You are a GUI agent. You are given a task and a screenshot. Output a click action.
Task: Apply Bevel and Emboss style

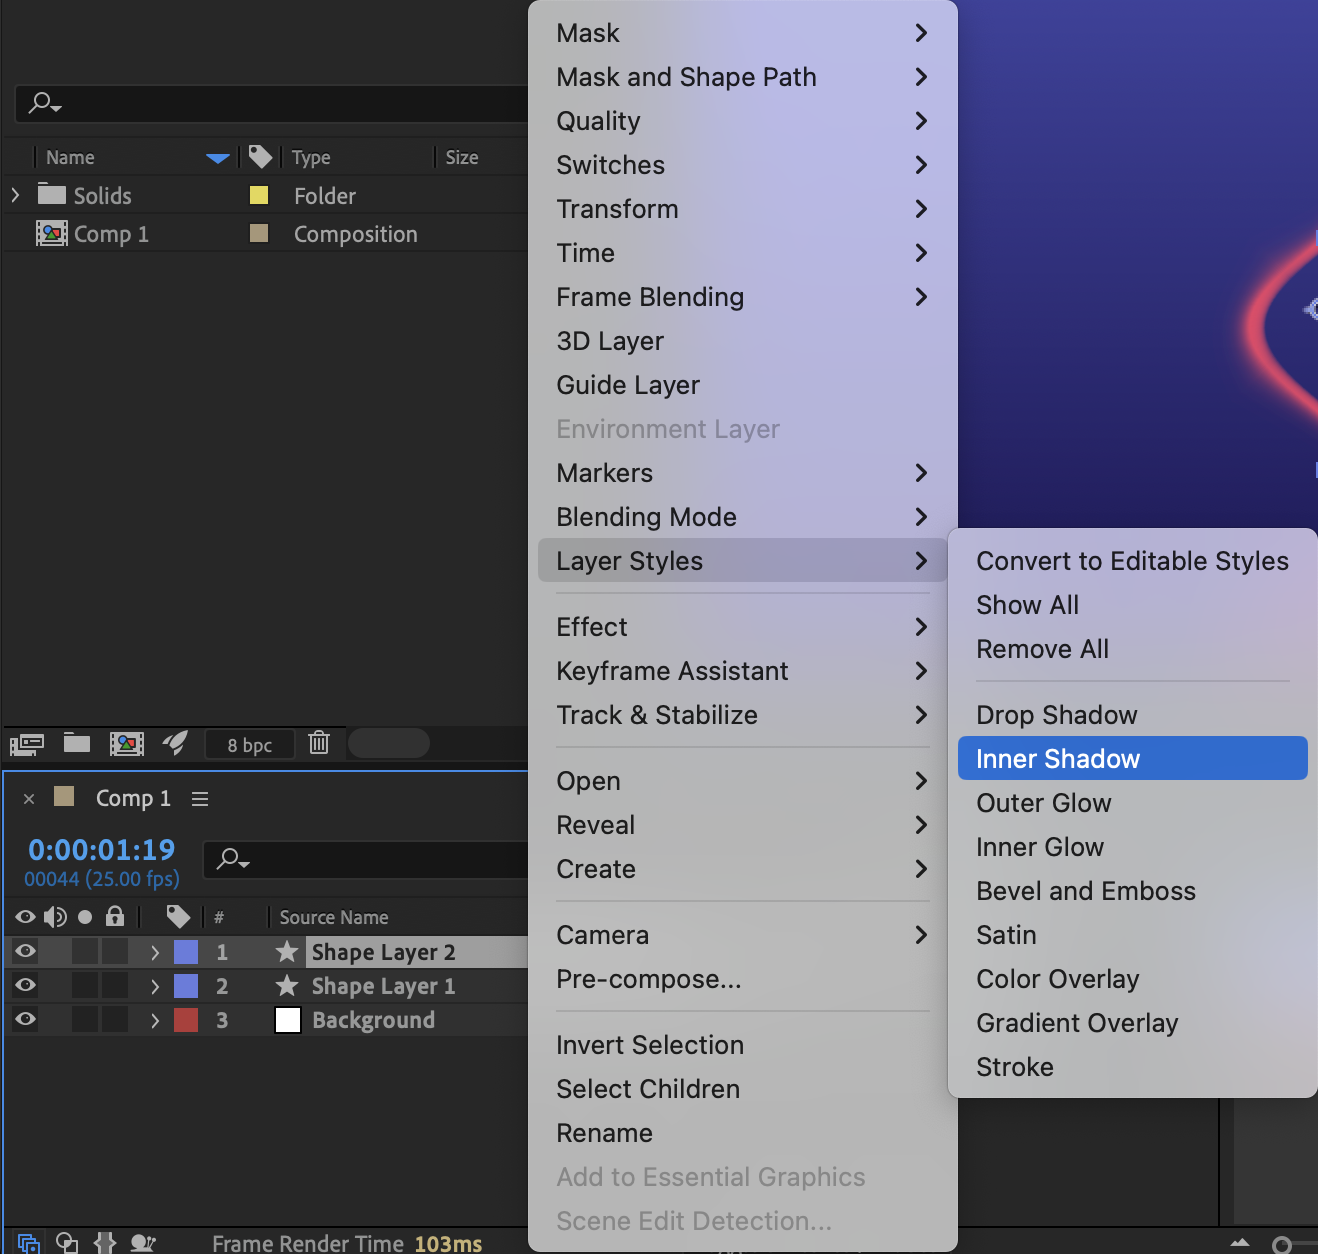tap(1133, 891)
